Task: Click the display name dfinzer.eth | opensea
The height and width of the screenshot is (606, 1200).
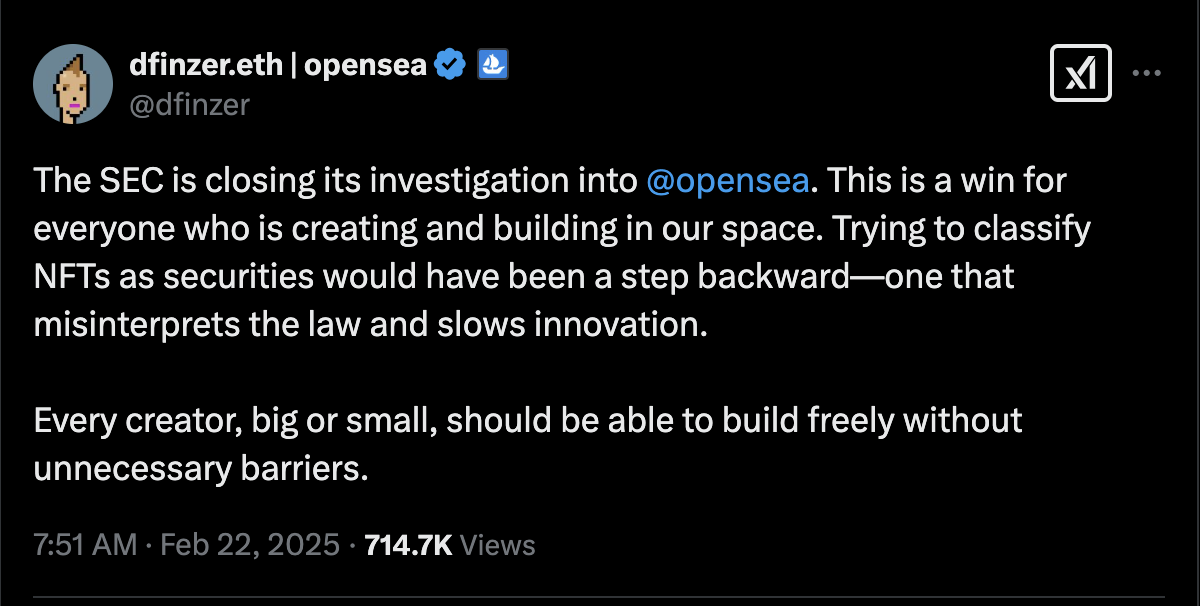Action: (278, 66)
